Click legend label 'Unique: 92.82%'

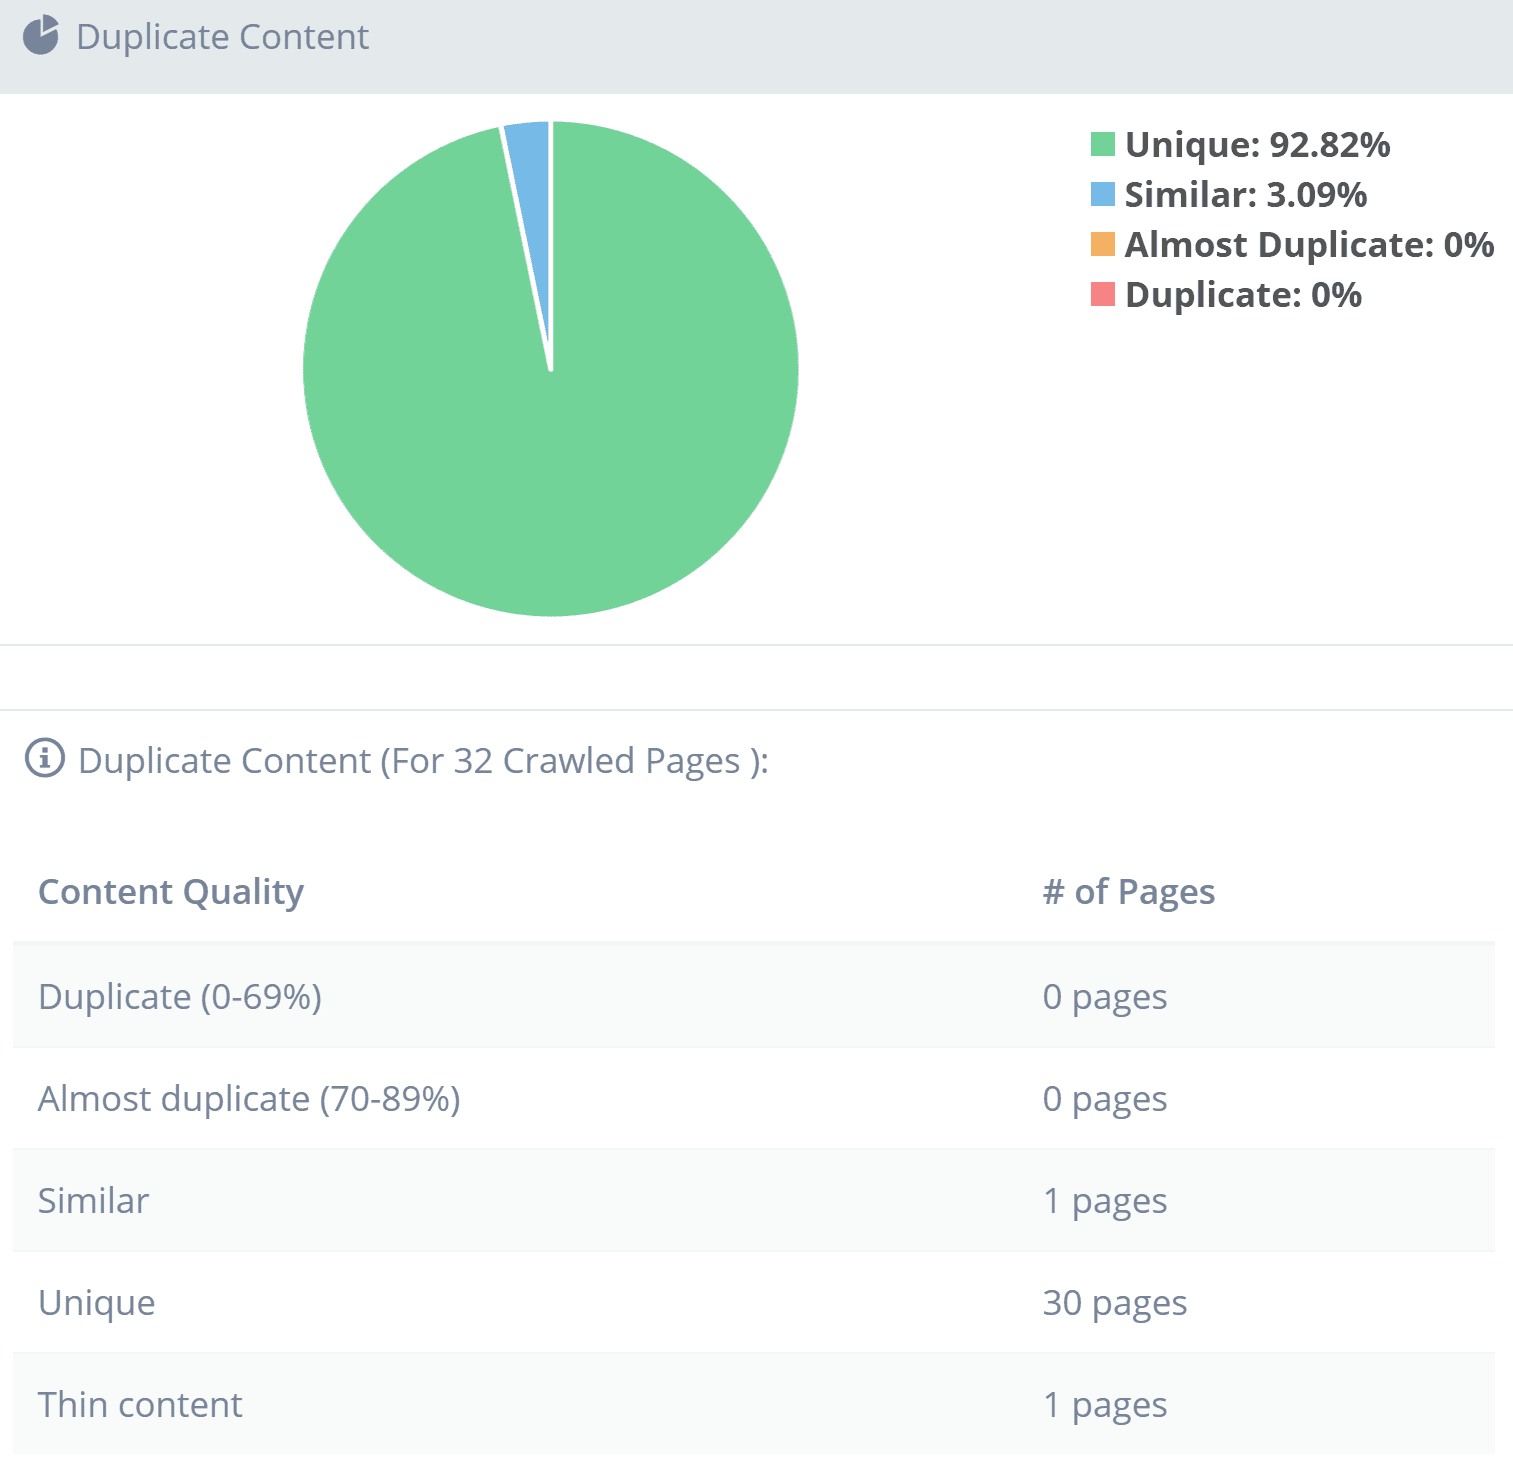pyautogui.click(x=1257, y=145)
